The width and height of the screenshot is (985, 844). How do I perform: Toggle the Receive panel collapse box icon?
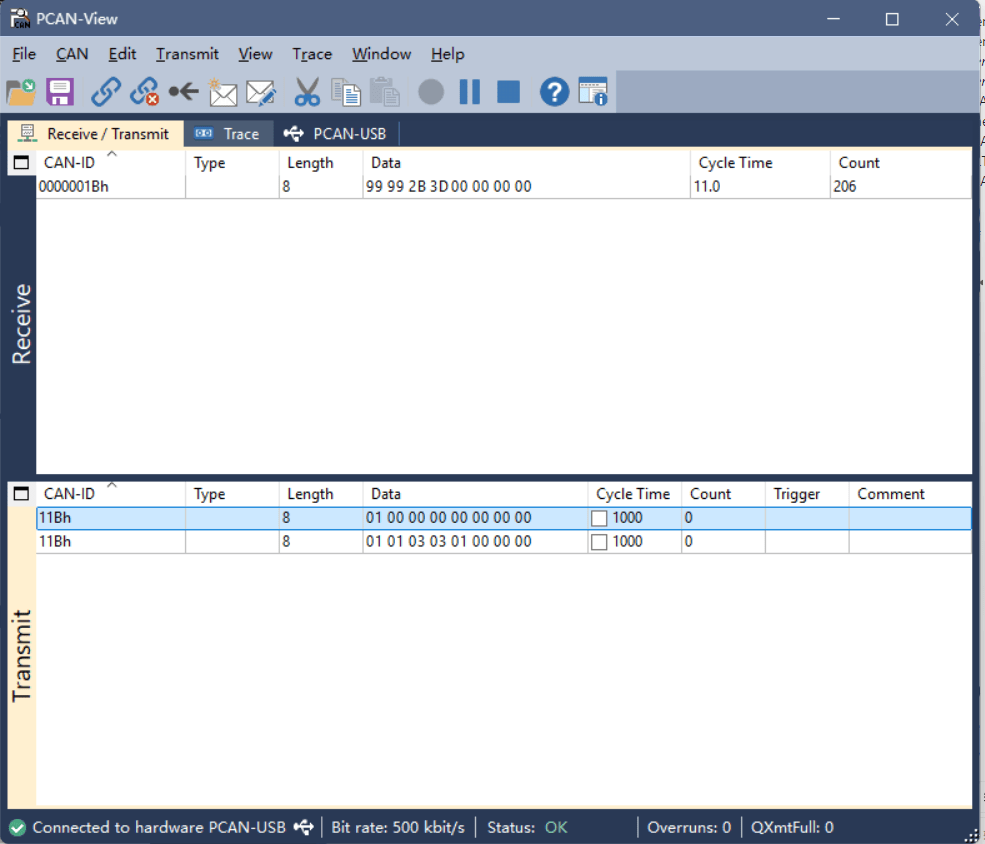21,163
